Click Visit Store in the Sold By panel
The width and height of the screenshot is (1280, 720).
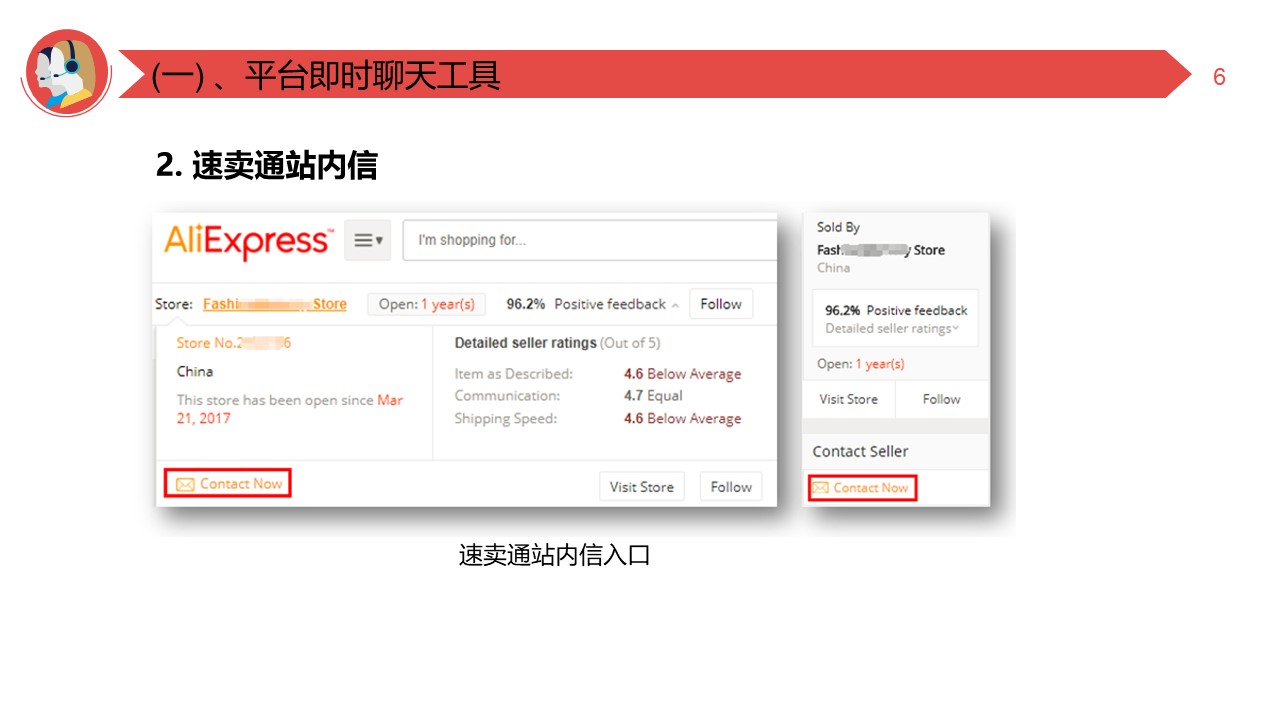click(x=848, y=399)
